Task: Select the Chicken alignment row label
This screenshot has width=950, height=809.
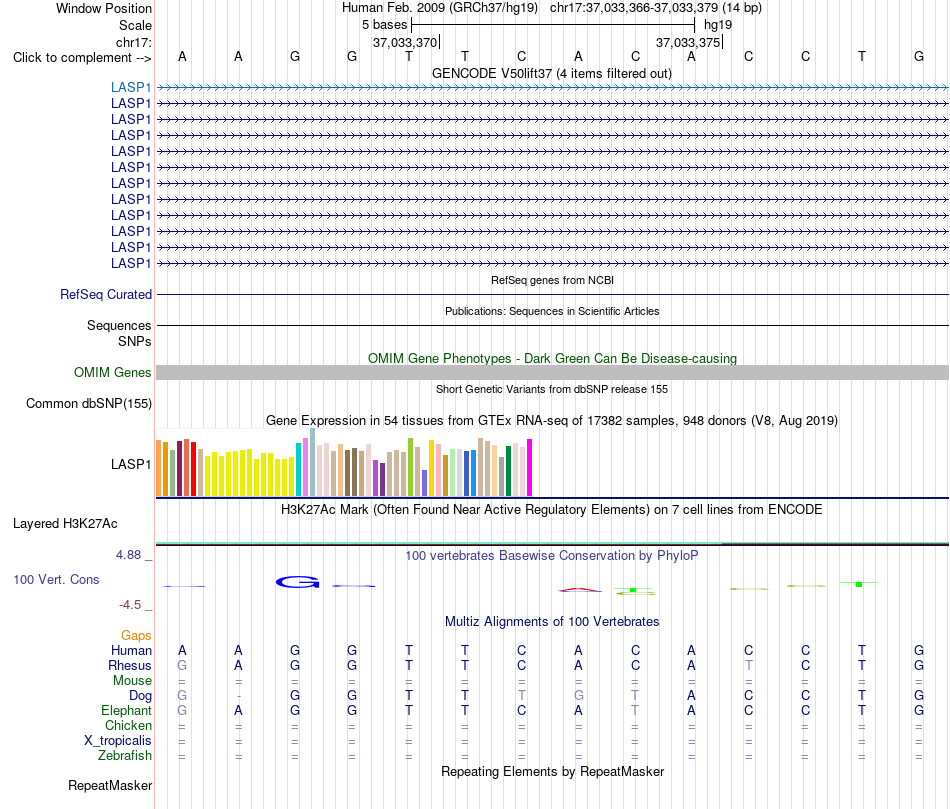Action: 128,725
